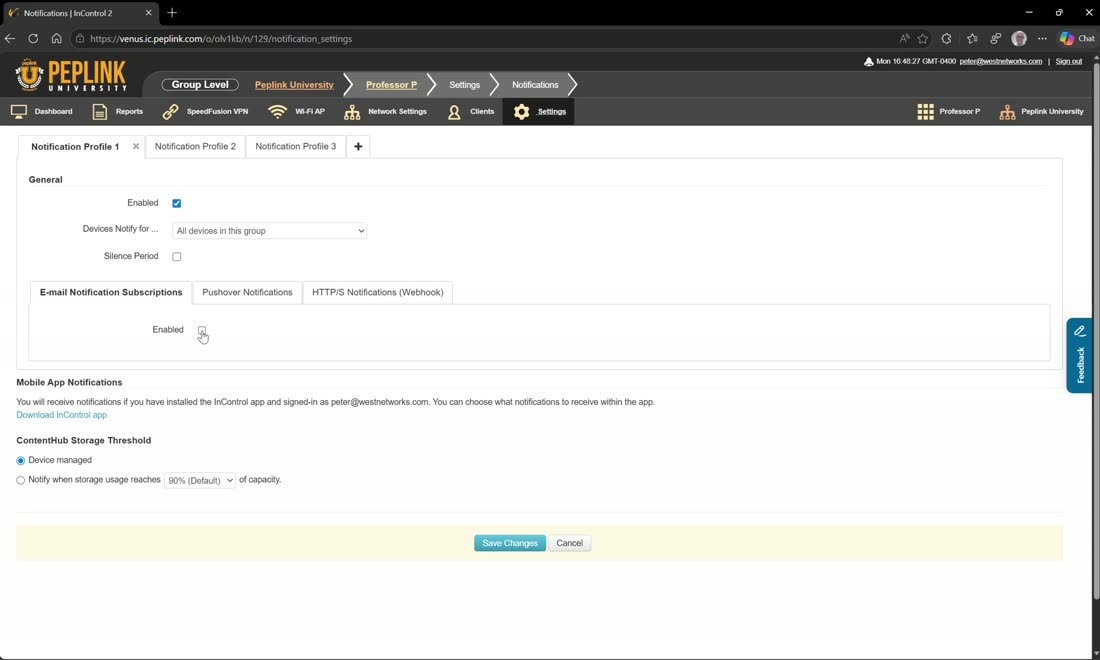Image resolution: width=1100 pixels, height=660 pixels.
Task: Switch to Notification Profile 3 tab
Action: point(295,147)
